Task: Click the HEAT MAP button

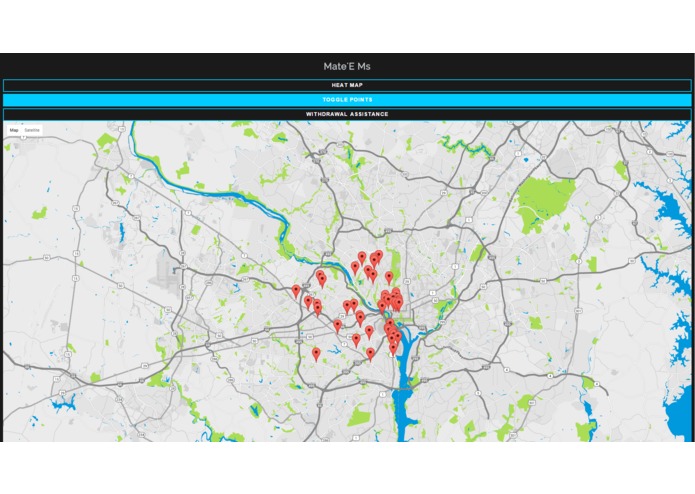Action: pos(347,85)
